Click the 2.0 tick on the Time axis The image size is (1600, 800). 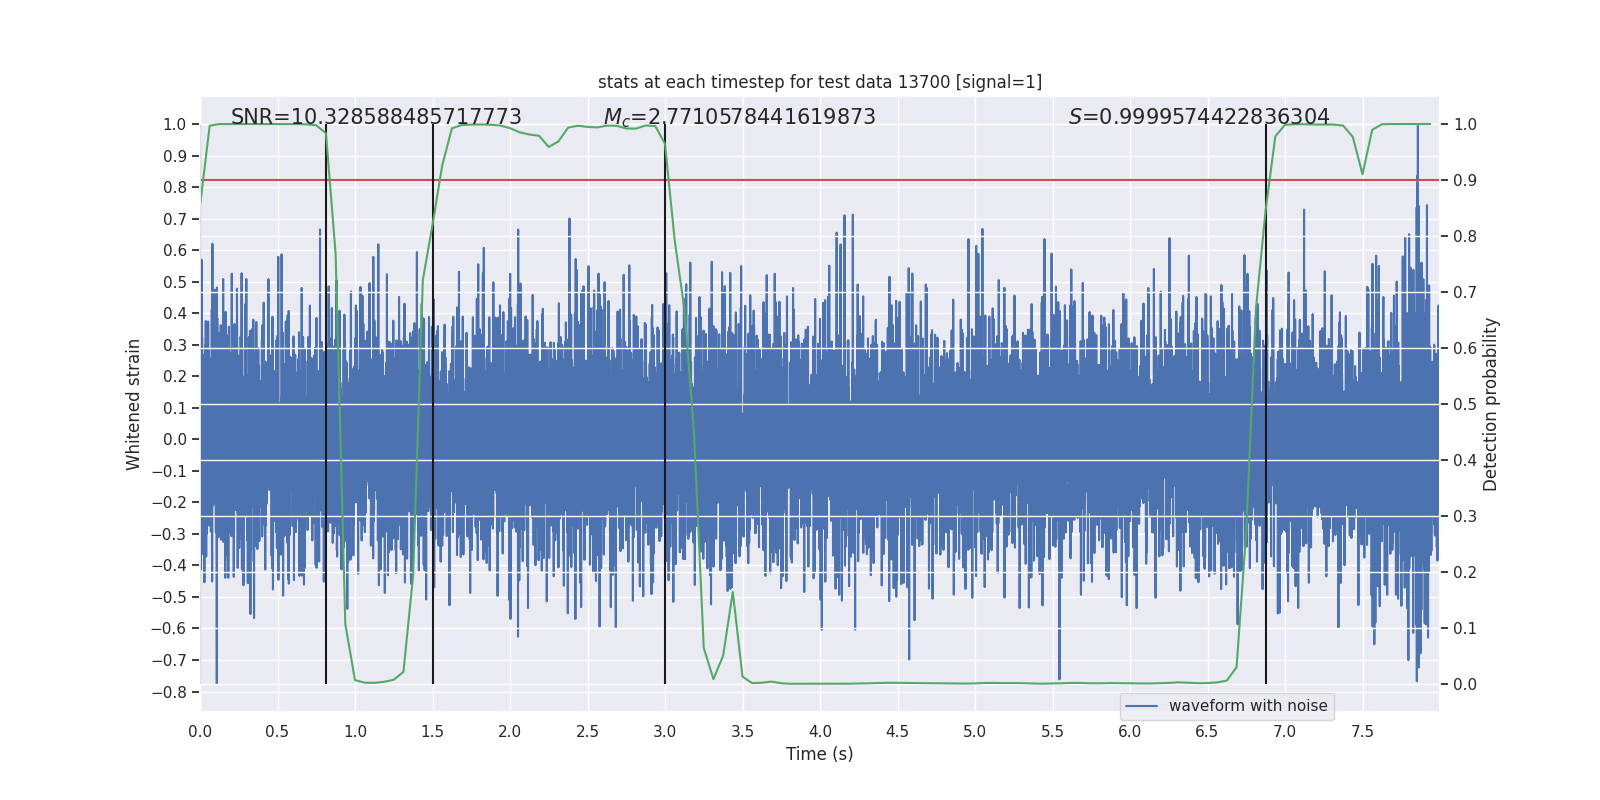510,731
